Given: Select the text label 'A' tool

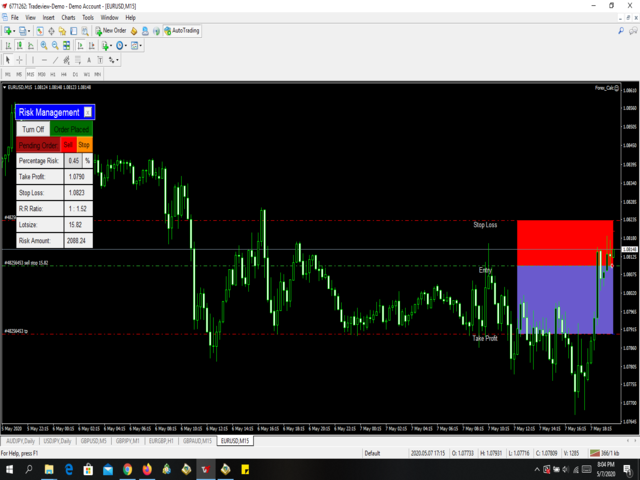Looking at the screenshot, I should [87, 60].
